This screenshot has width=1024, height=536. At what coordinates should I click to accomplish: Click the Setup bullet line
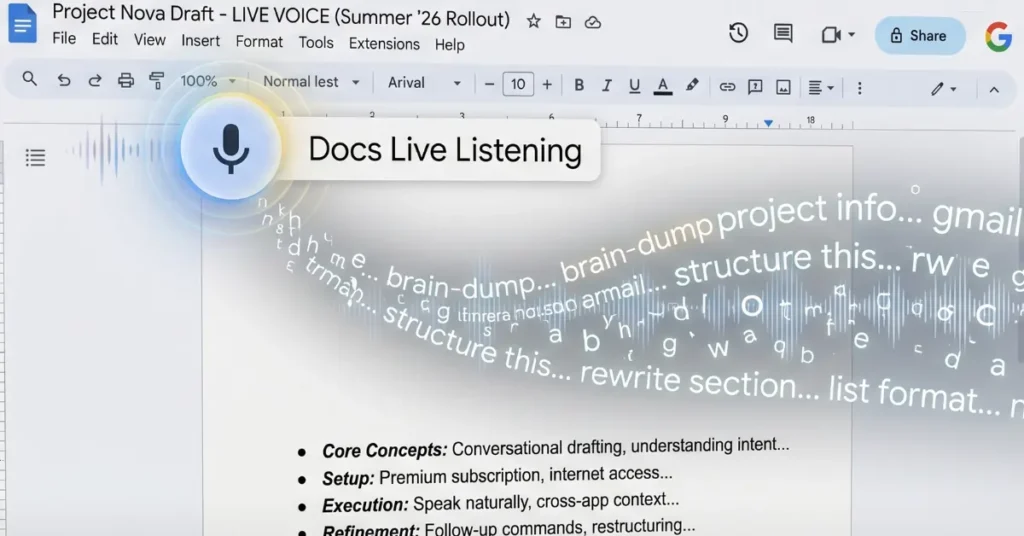(497, 476)
